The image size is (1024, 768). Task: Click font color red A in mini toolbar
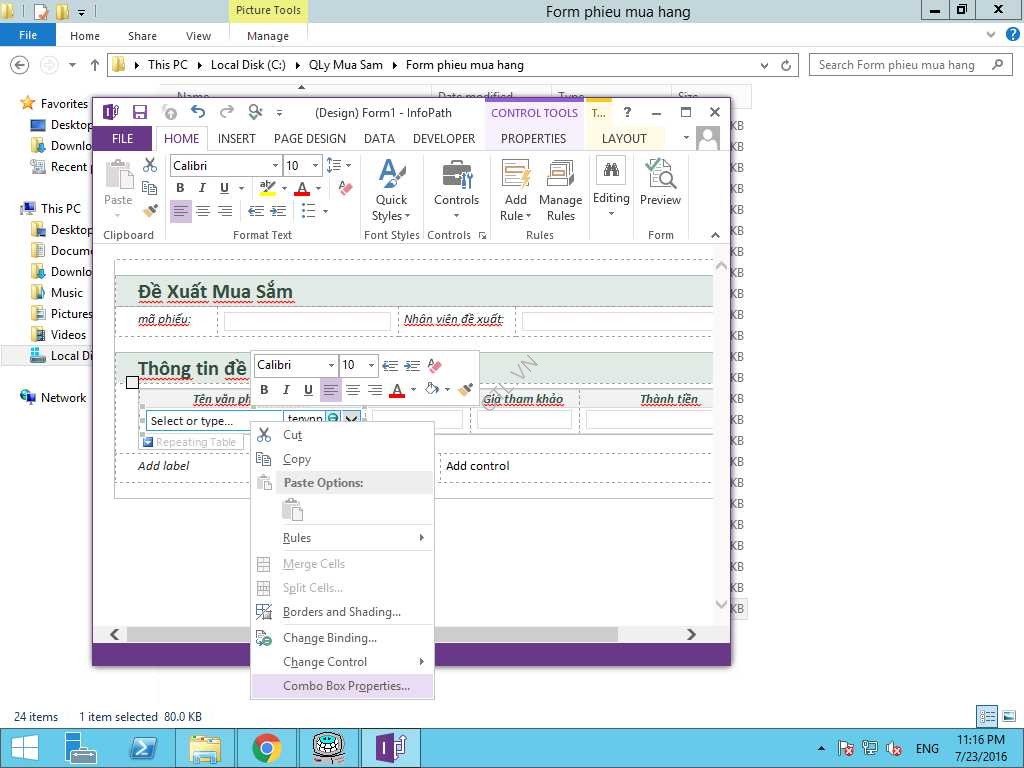(x=397, y=390)
